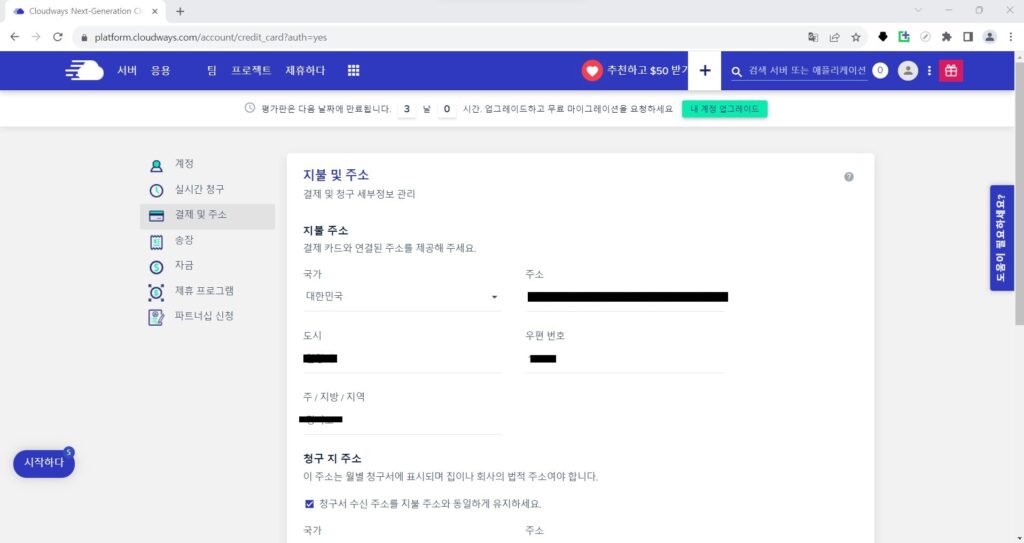Screen dimensions: 1024x543
Task: Open the user avatar menu
Action: 908,71
